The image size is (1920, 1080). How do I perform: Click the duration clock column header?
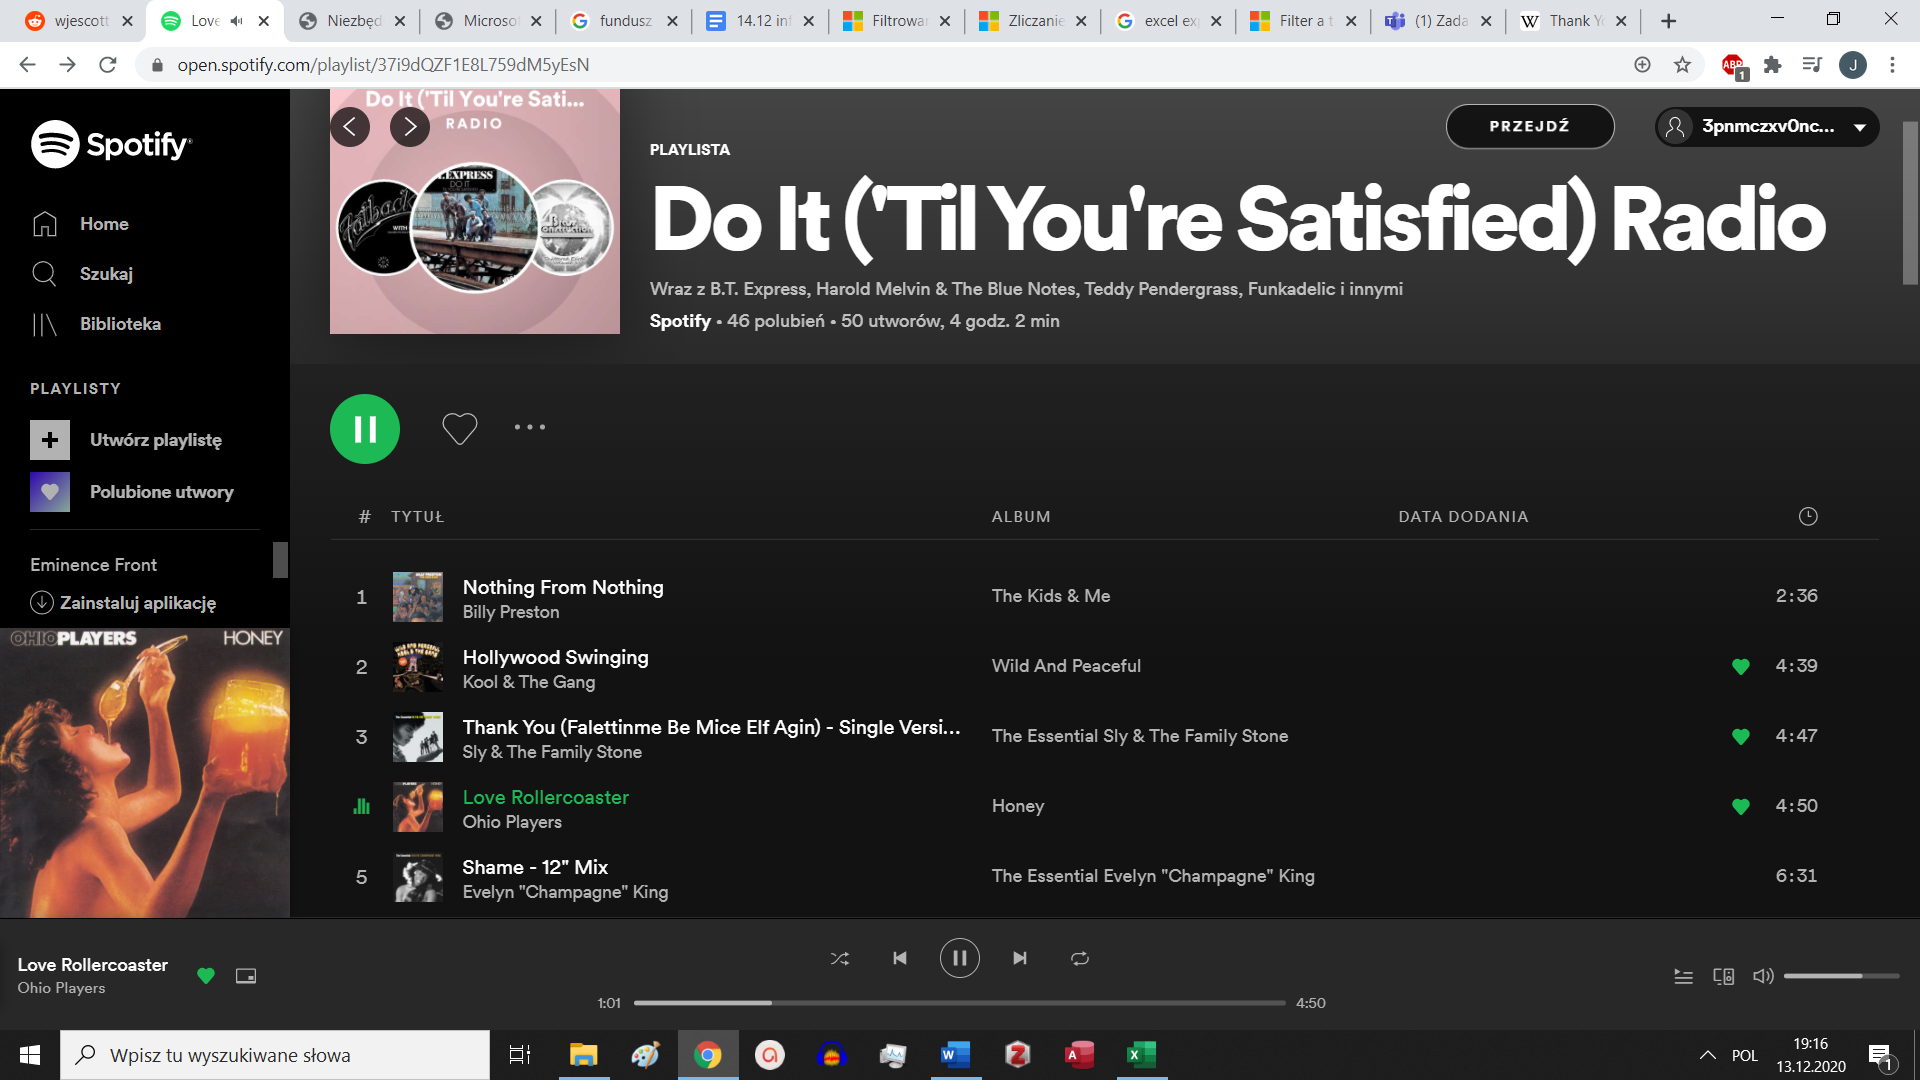point(1808,516)
